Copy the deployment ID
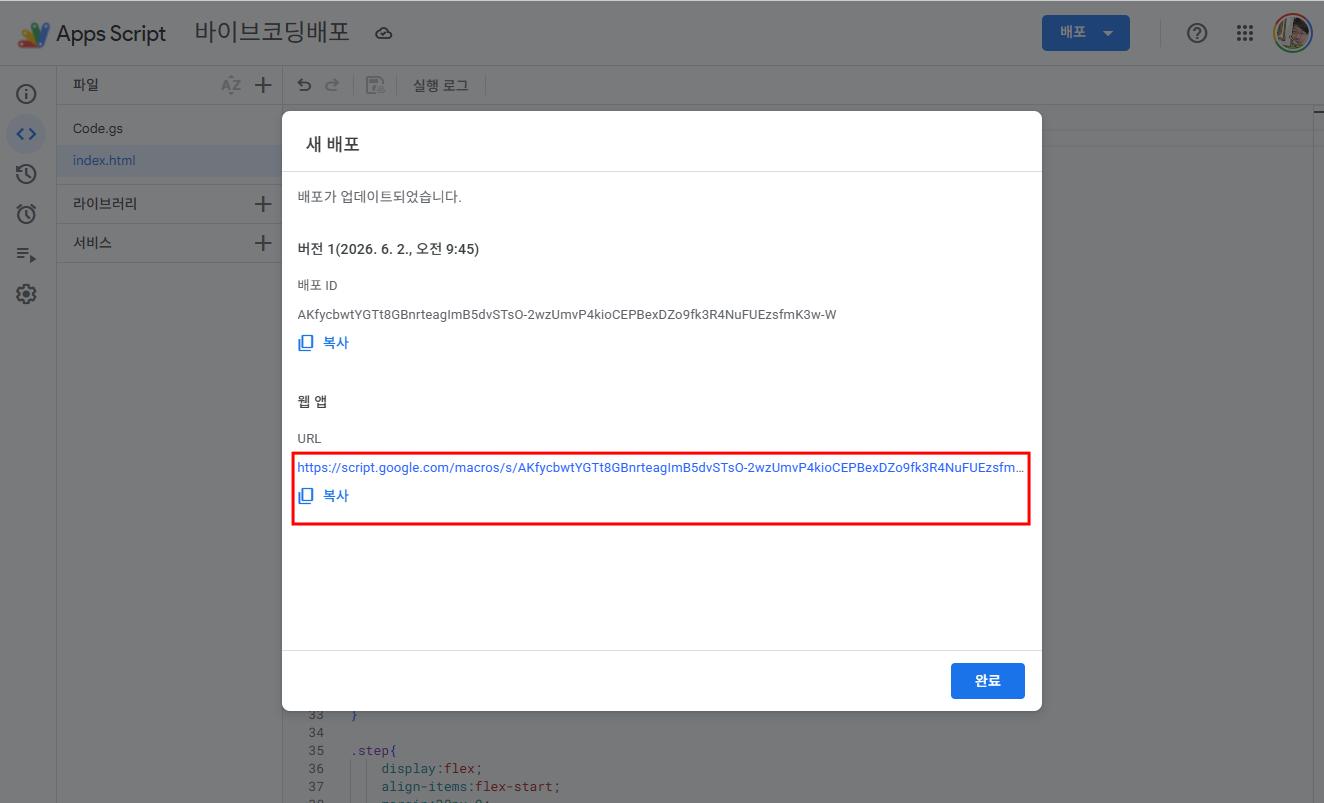The height and width of the screenshot is (803, 1324). tap(324, 343)
